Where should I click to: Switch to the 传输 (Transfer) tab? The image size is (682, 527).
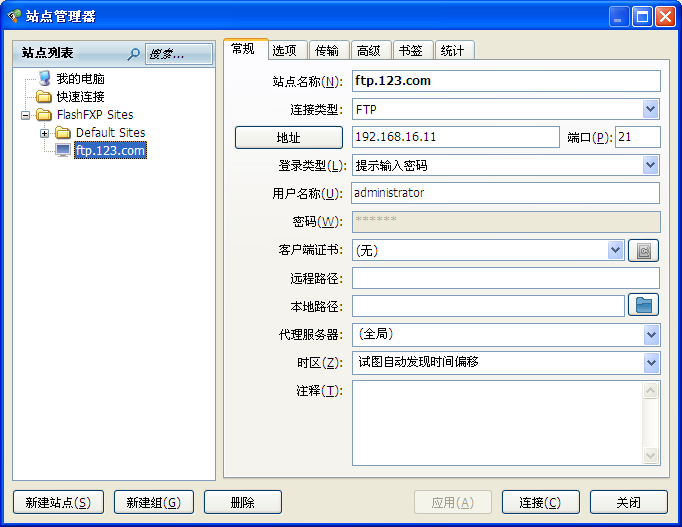[x=329, y=50]
